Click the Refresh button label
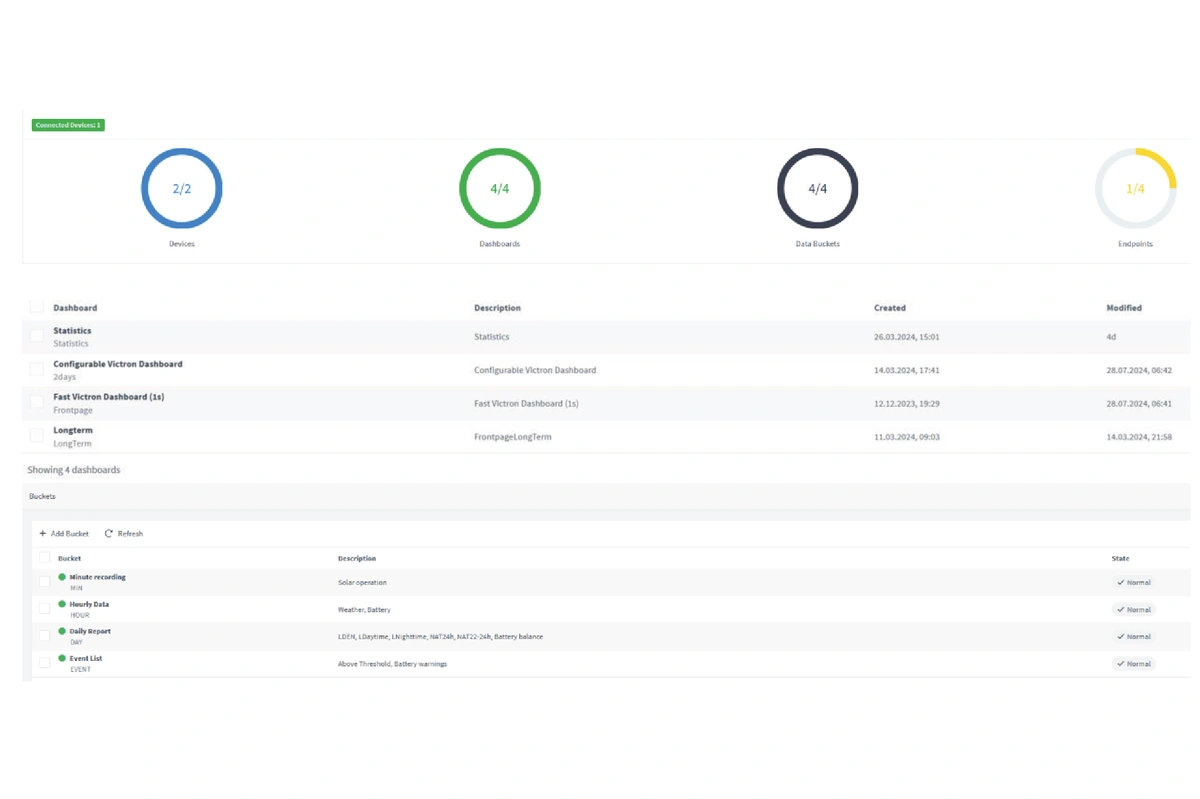 coord(130,534)
